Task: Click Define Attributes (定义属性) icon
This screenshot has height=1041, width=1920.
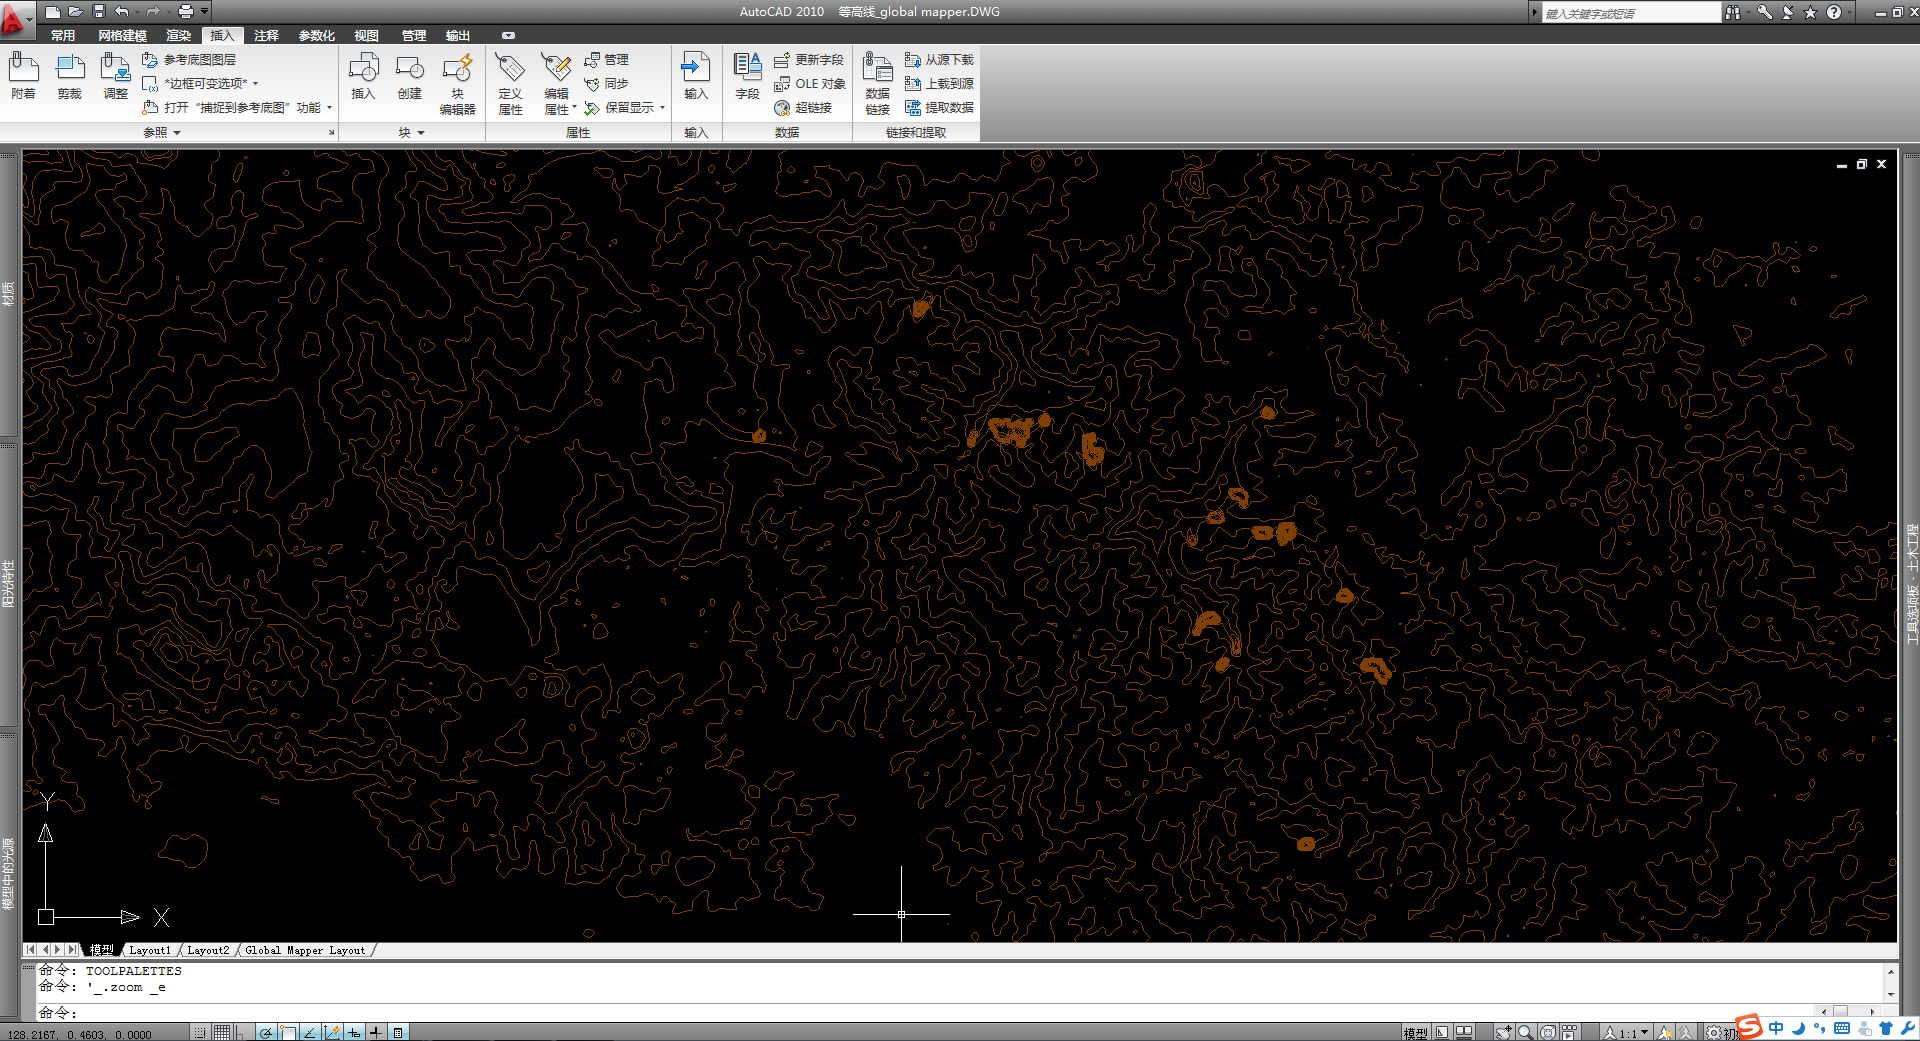Action: coord(510,84)
